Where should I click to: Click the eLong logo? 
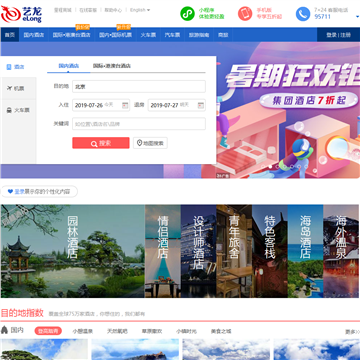click(21, 14)
